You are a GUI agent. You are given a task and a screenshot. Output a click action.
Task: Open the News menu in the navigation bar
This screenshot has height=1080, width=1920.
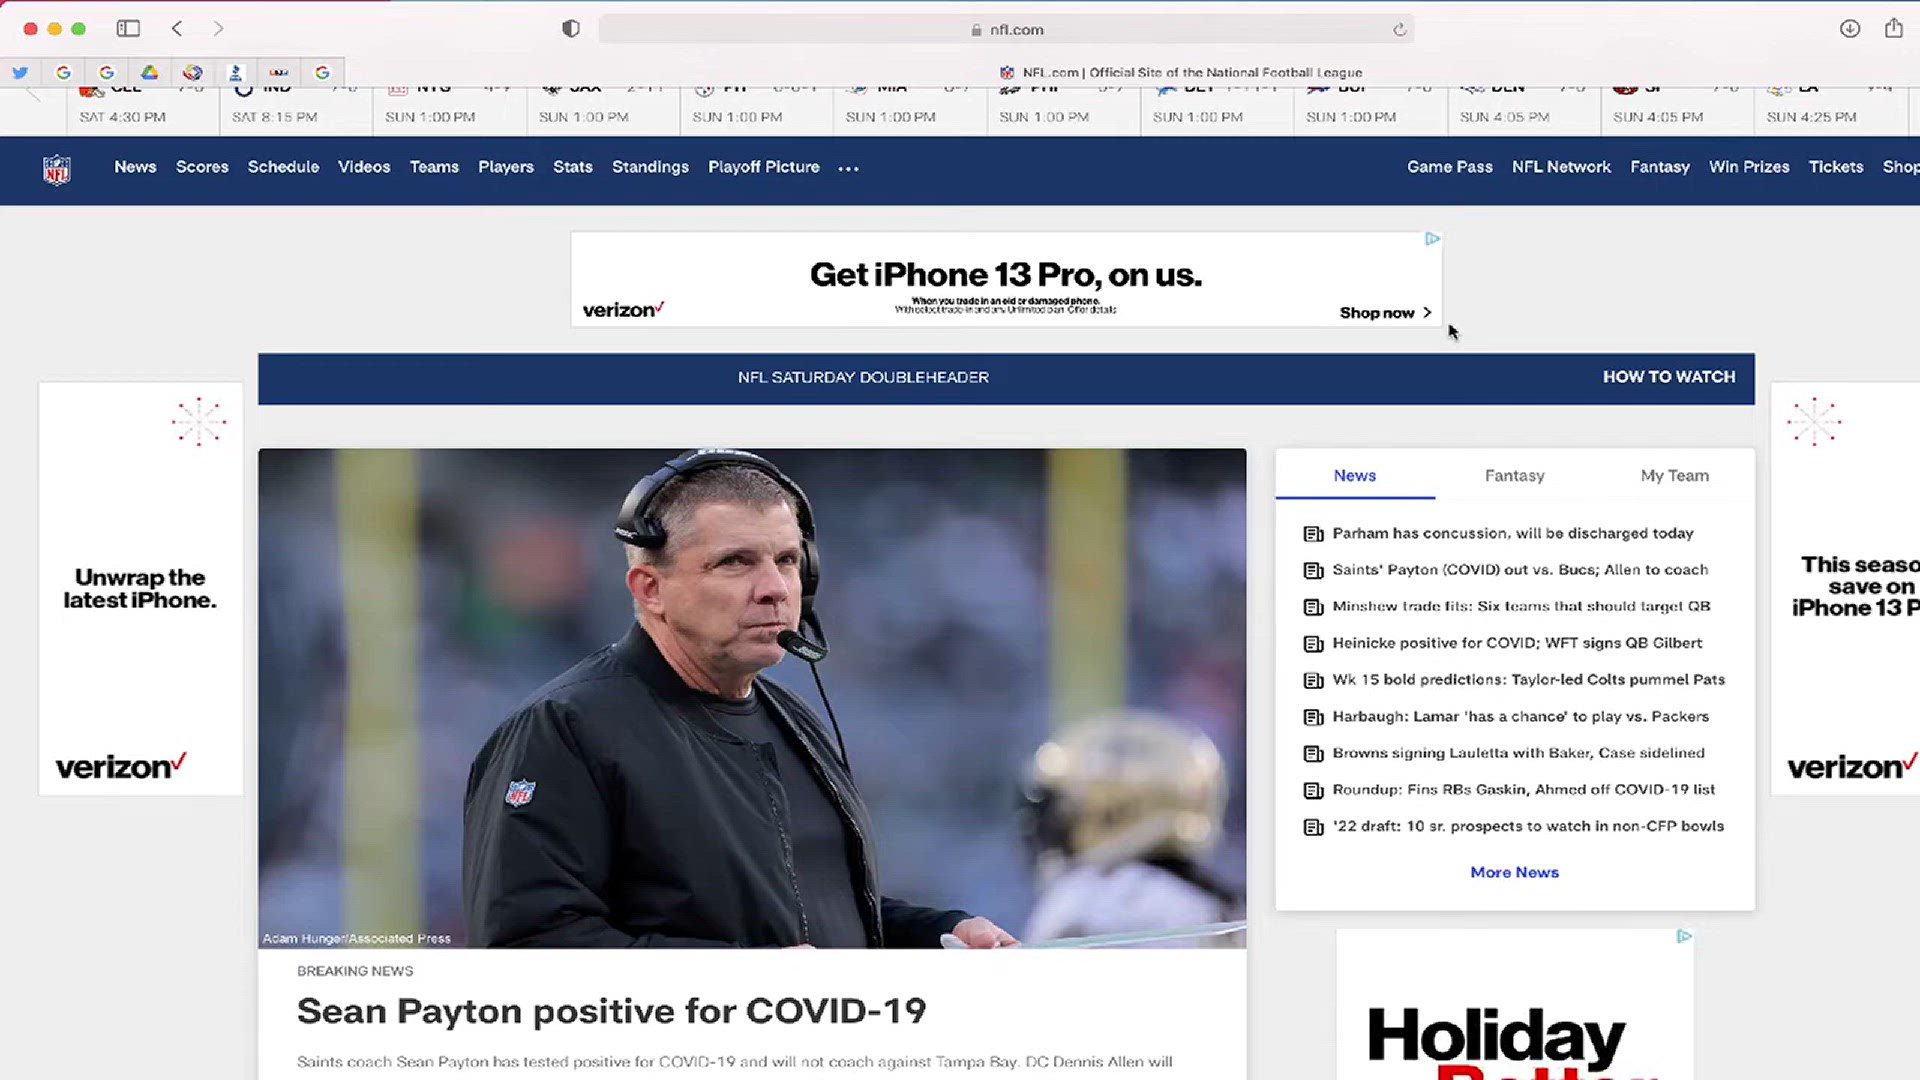tap(135, 167)
